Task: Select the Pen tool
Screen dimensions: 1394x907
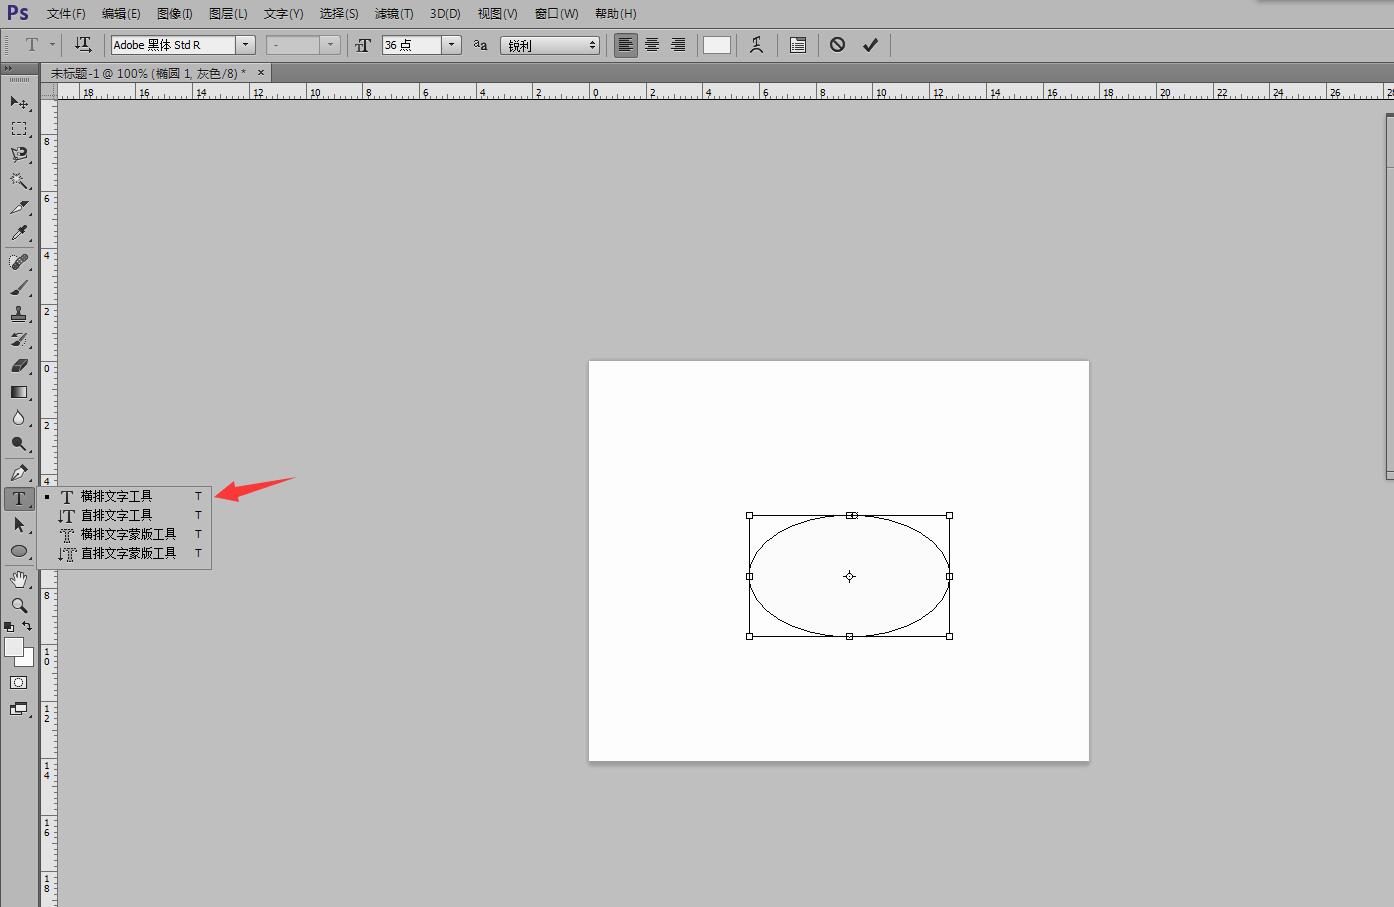Action: pos(19,473)
